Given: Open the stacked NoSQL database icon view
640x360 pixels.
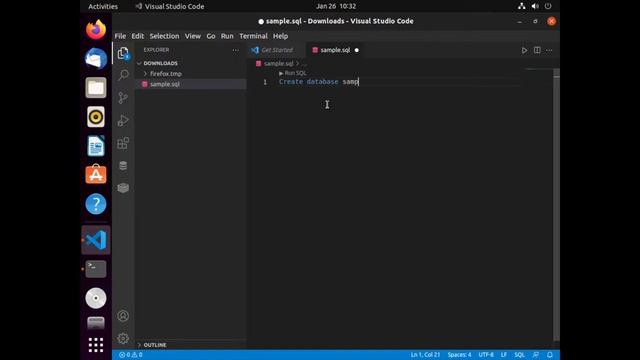Looking at the screenshot, I should (x=123, y=188).
